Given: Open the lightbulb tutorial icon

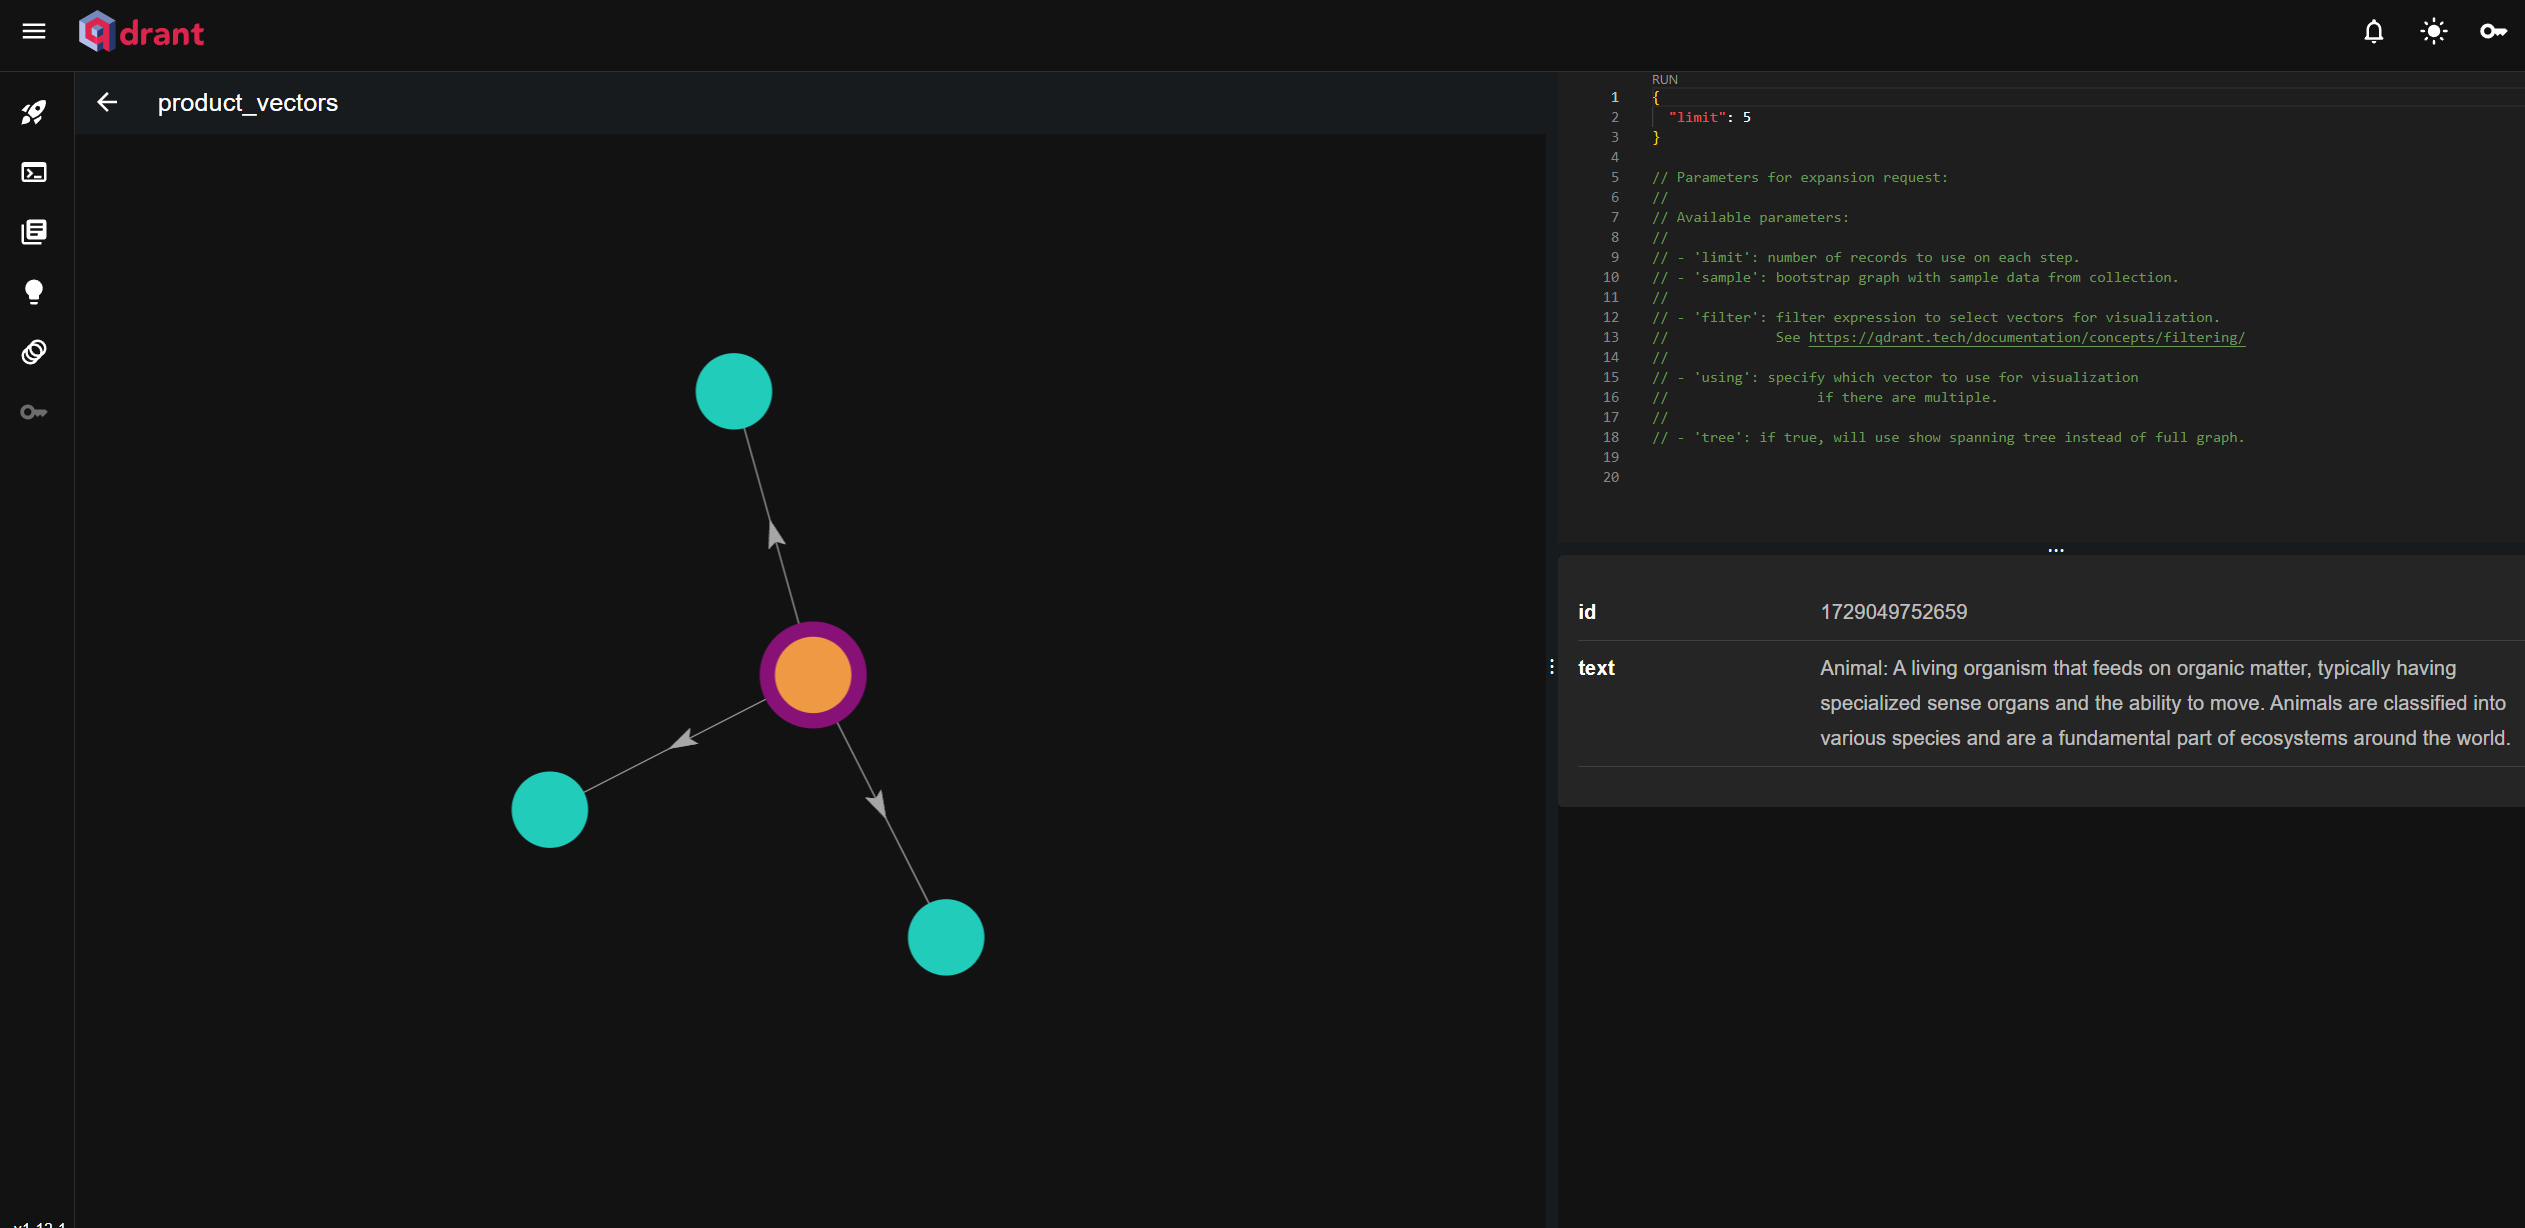Looking at the screenshot, I should pyautogui.click(x=34, y=292).
